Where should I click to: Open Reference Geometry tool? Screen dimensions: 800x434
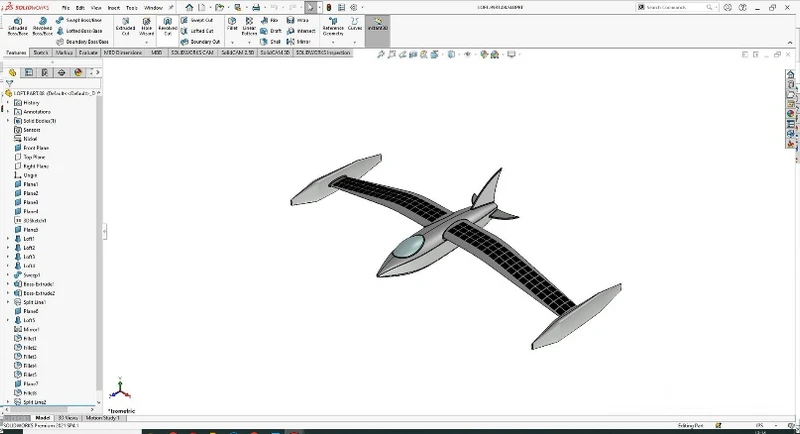(333, 27)
